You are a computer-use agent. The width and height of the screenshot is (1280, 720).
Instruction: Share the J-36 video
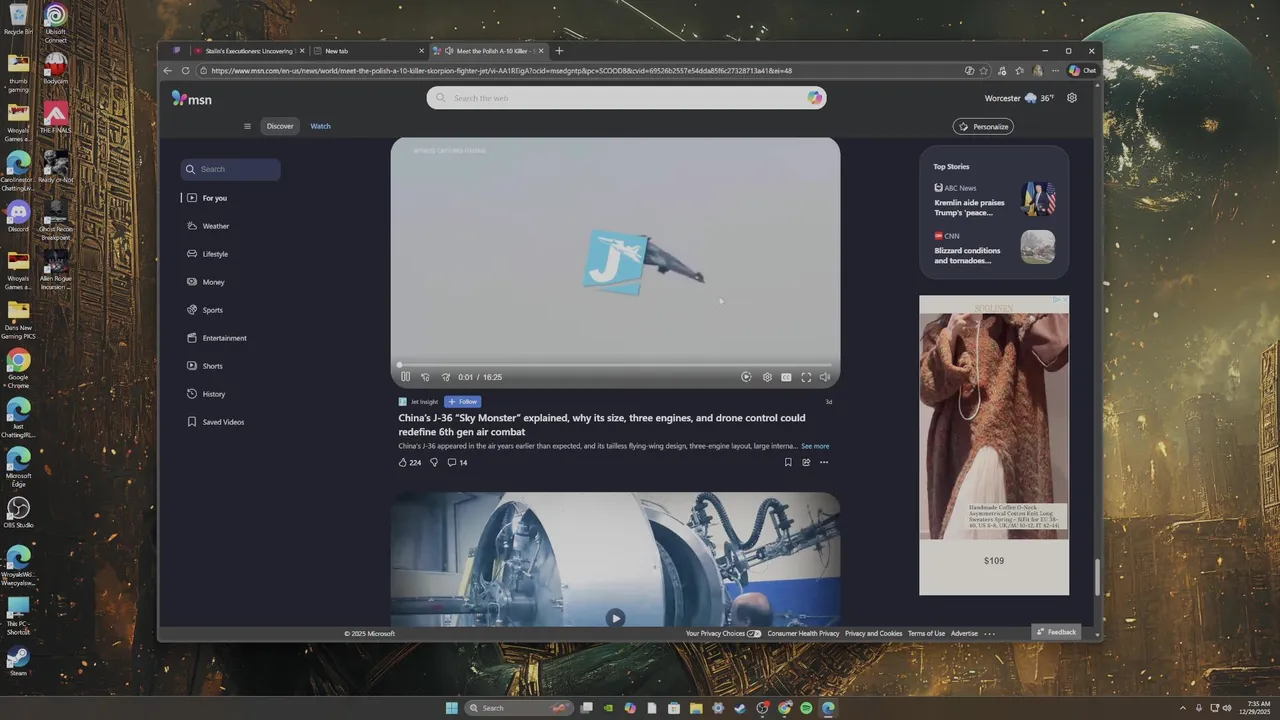click(806, 462)
